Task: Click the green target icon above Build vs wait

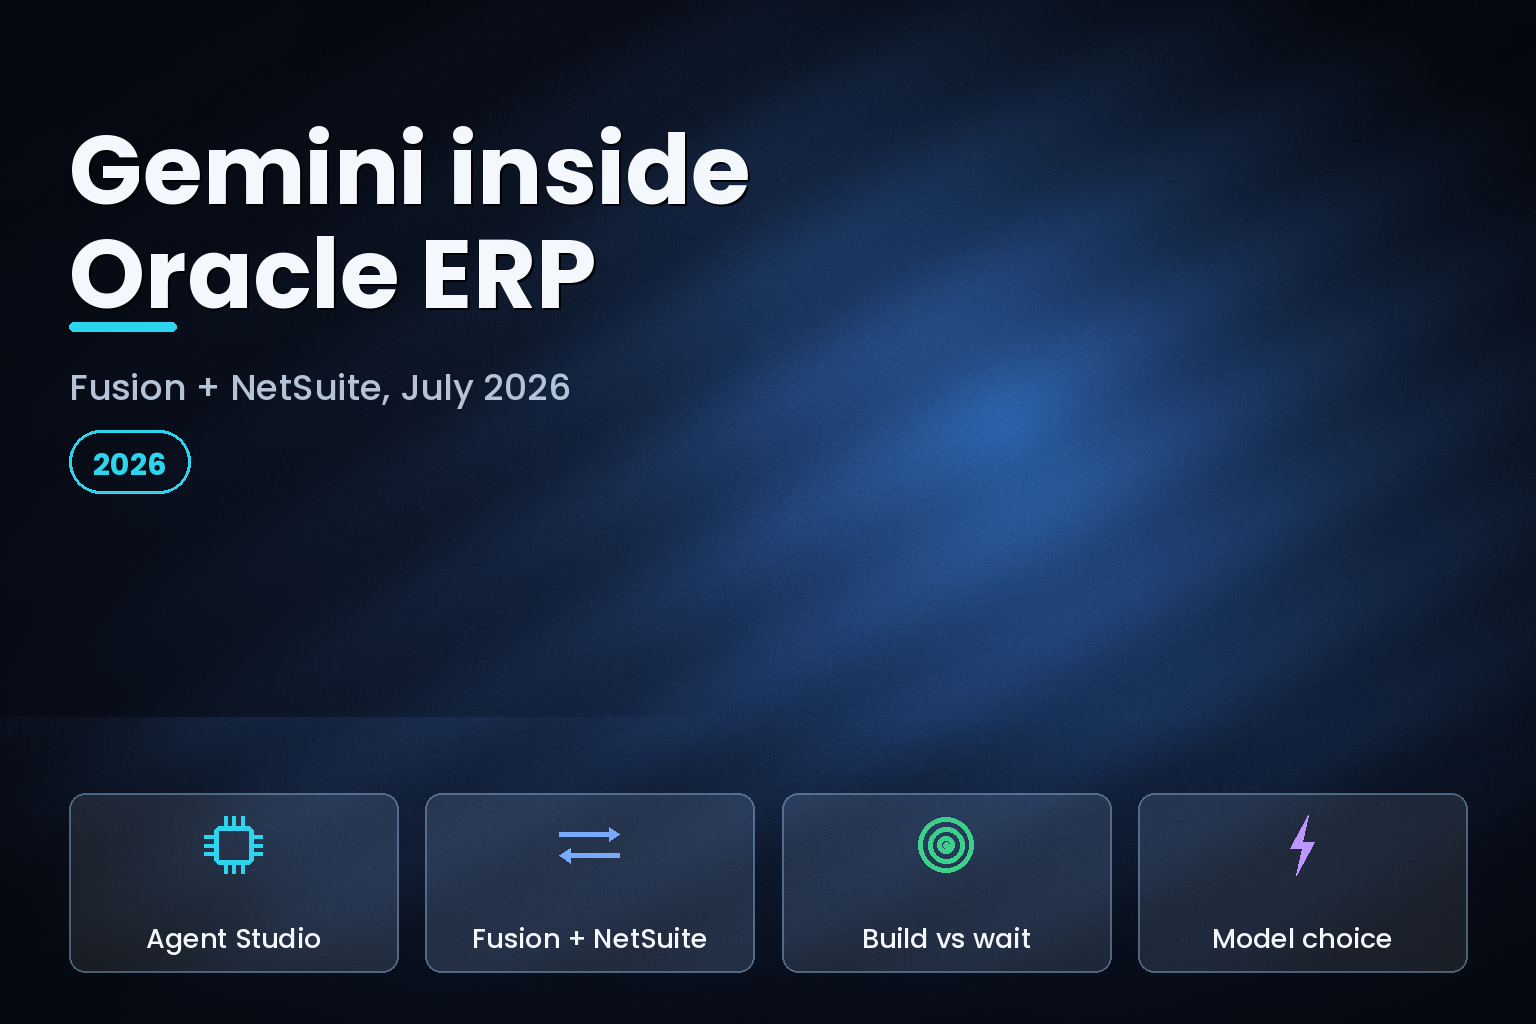Action: click(x=946, y=845)
